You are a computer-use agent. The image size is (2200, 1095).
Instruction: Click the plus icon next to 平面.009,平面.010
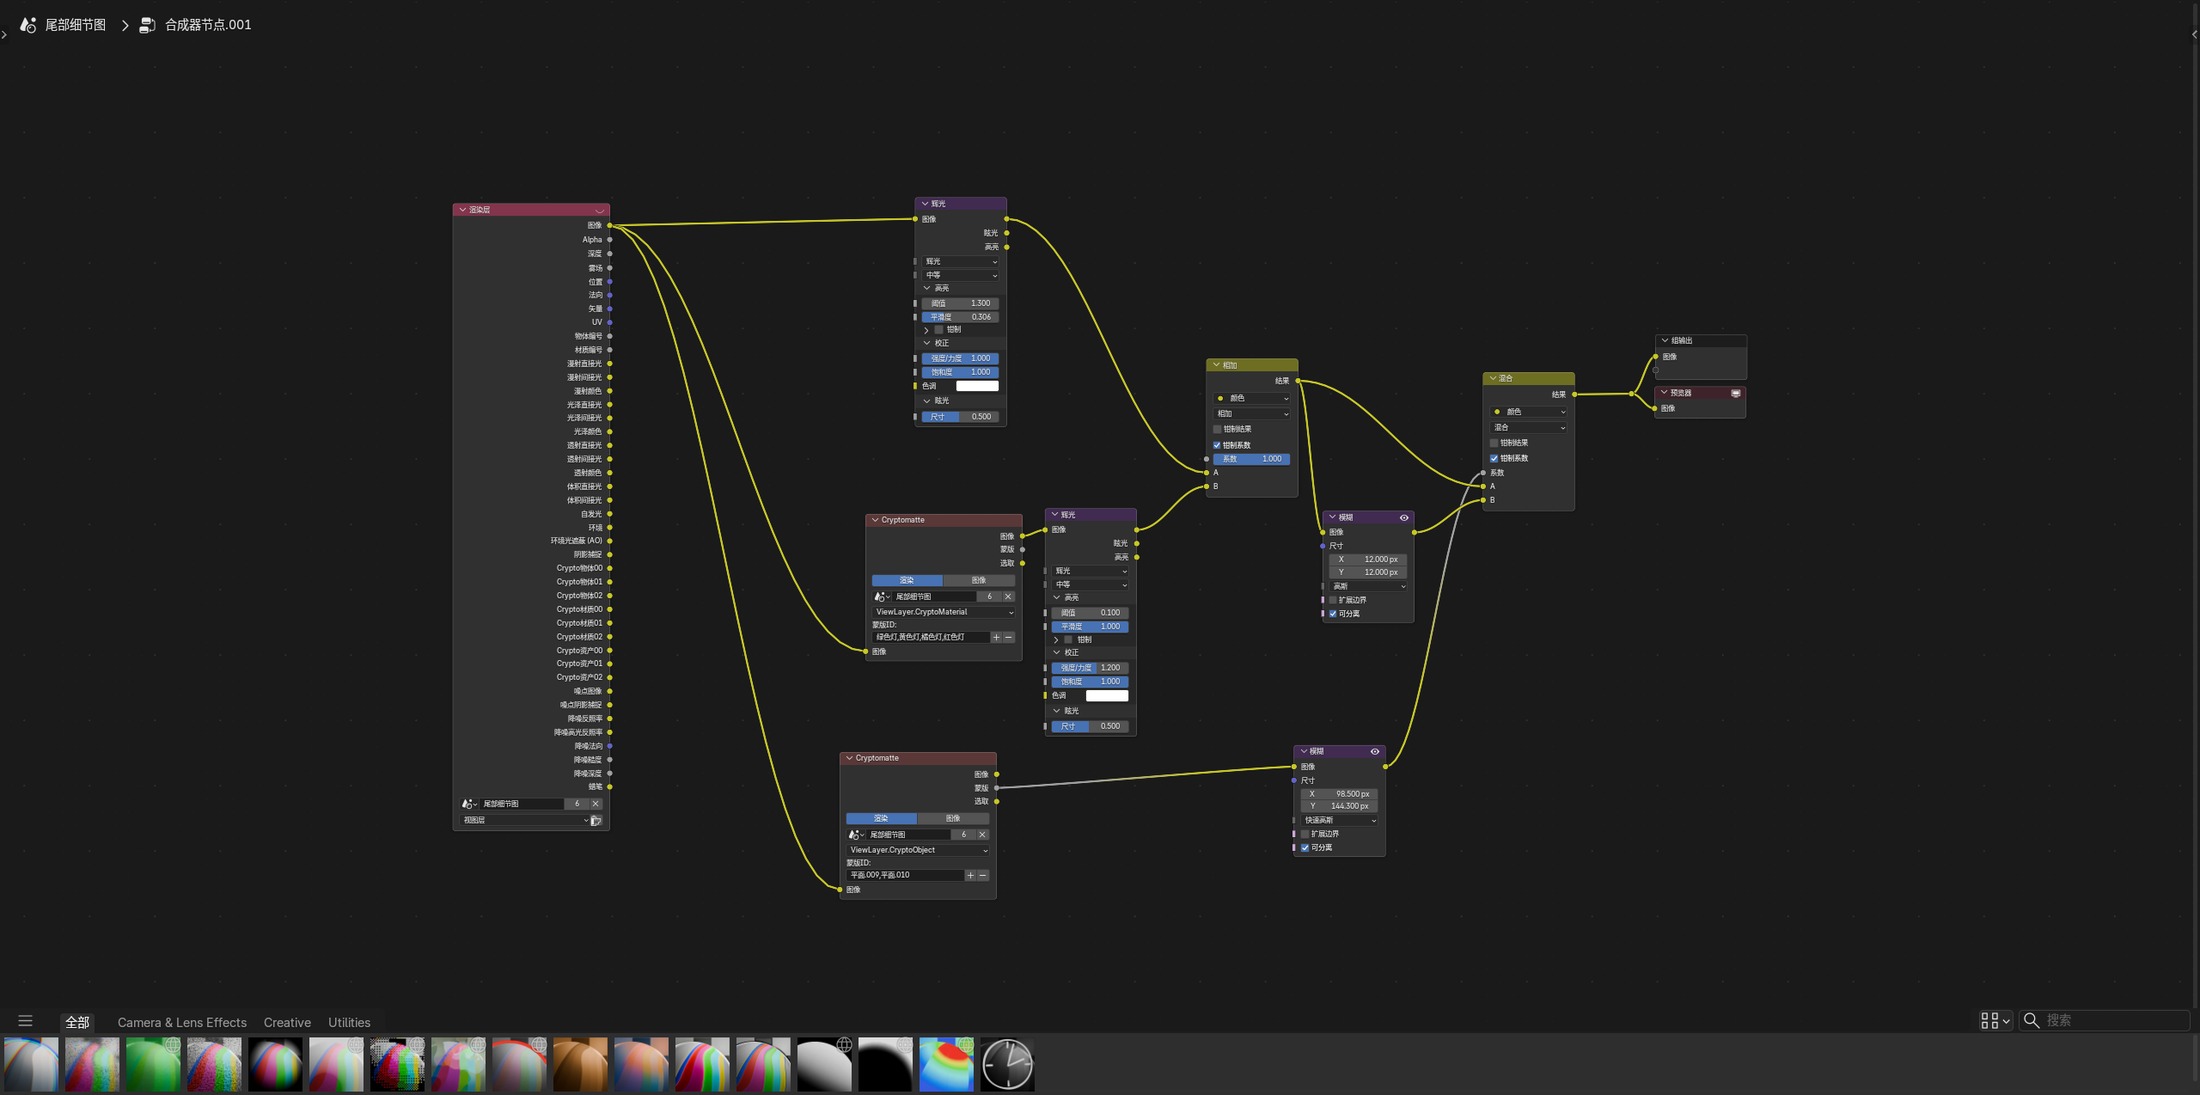point(970,875)
